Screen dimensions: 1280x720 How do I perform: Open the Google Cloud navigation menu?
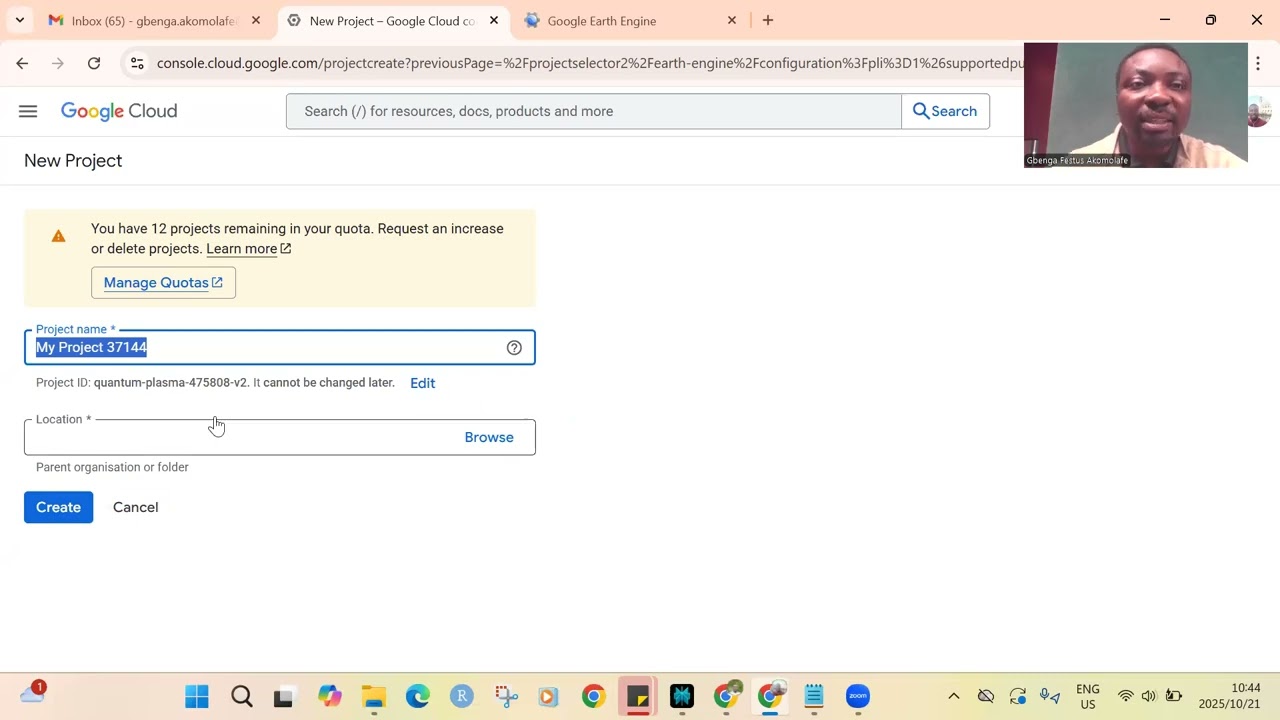[28, 111]
